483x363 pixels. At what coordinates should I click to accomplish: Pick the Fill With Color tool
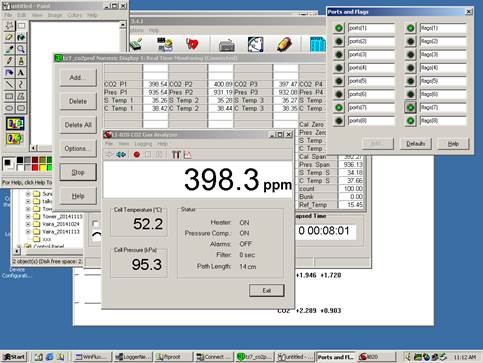click(21, 37)
